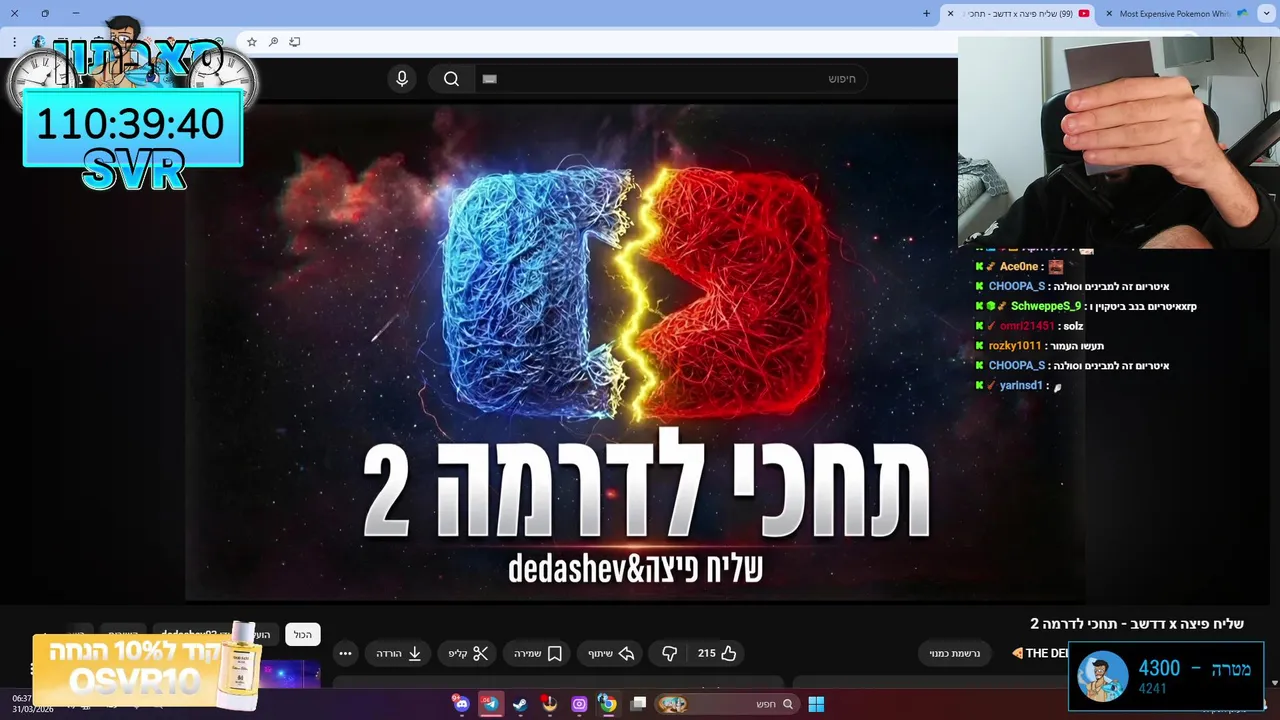Open the Steam taskbar icon

pyautogui.click(x=520, y=704)
